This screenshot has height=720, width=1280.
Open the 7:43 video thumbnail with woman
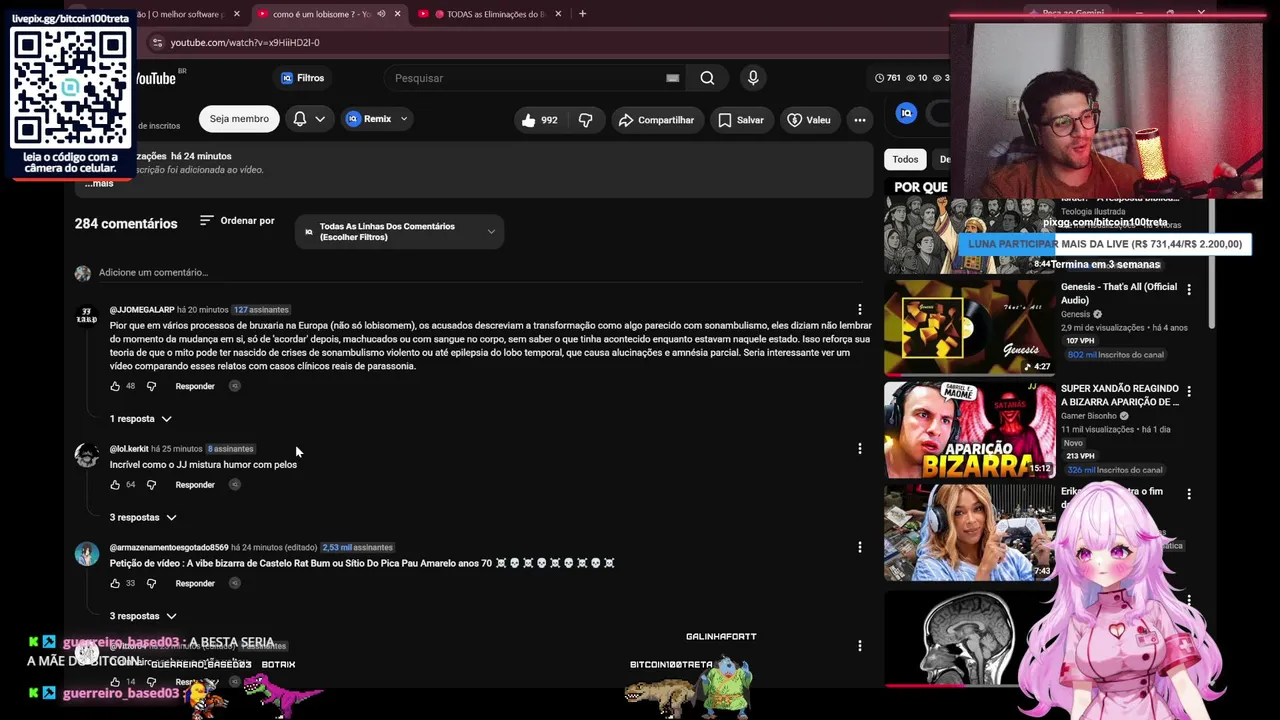969,533
